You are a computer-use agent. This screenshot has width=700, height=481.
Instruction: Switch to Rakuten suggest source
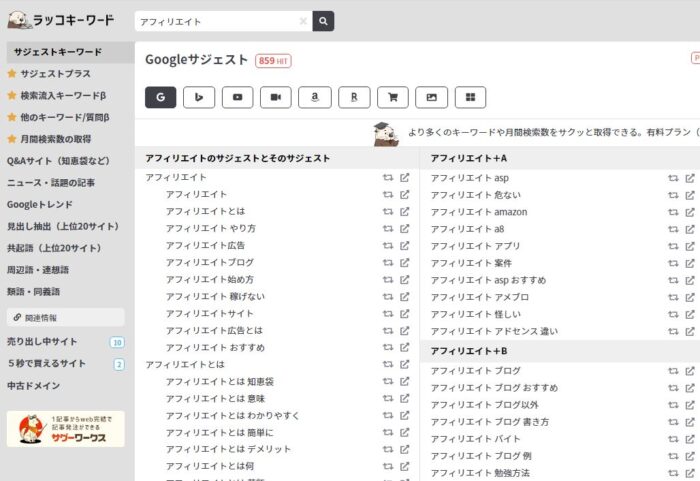(x=354, y=97)
